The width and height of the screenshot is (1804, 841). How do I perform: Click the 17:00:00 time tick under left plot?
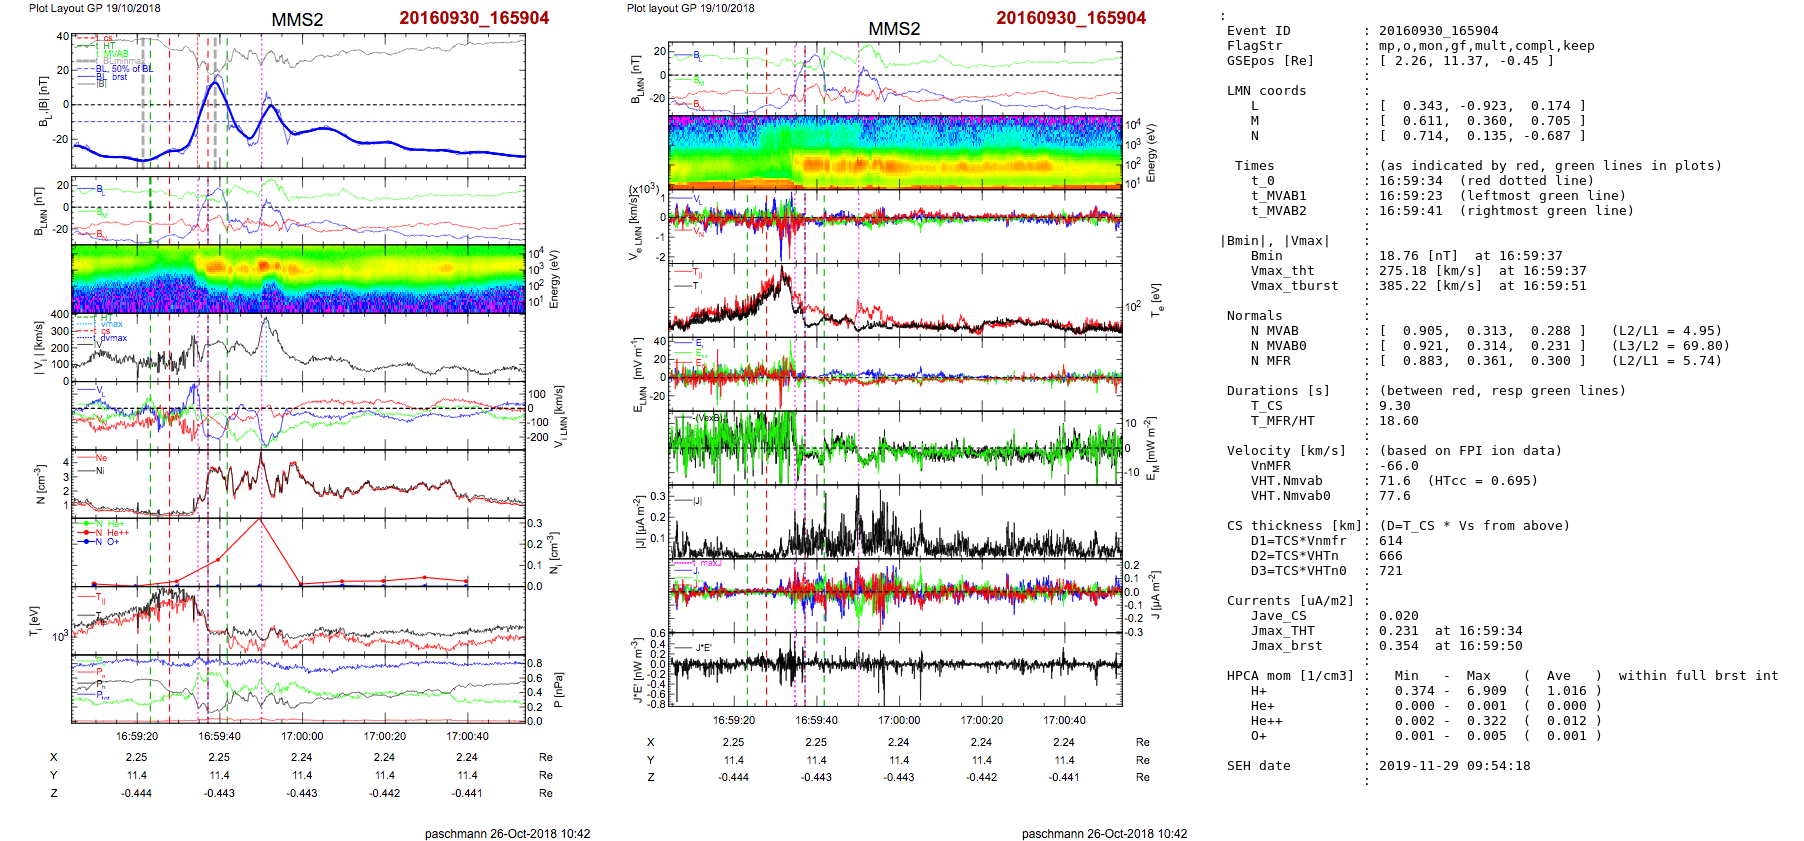click(x=302, y=737)
